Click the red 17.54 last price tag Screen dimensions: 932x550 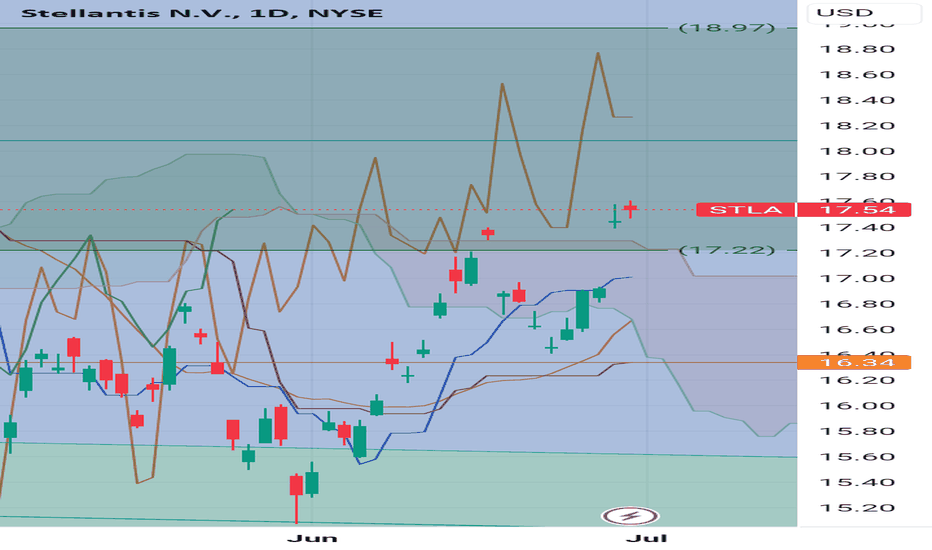click(x=854, y=210)
